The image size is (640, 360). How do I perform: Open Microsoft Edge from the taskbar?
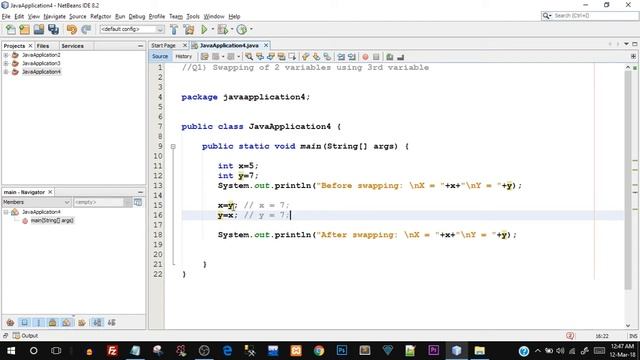tap(227, 351)
